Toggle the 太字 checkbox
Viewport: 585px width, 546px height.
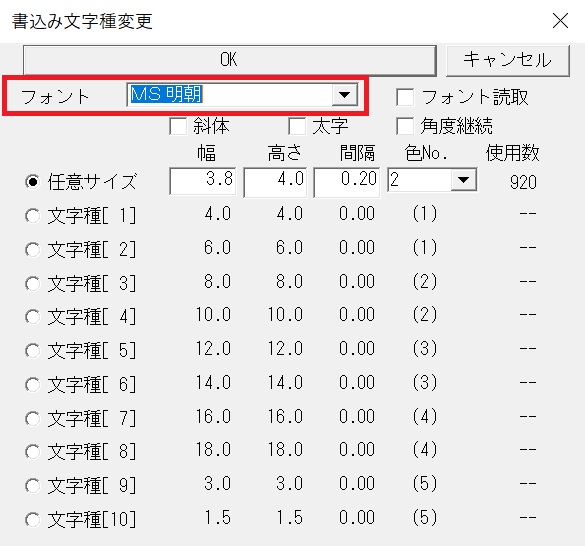[297, 126]
